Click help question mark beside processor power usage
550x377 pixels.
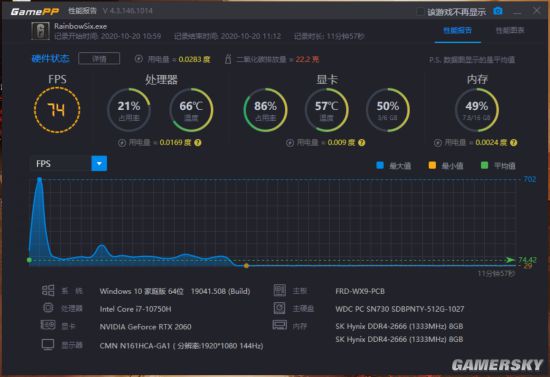click(198, 143)
